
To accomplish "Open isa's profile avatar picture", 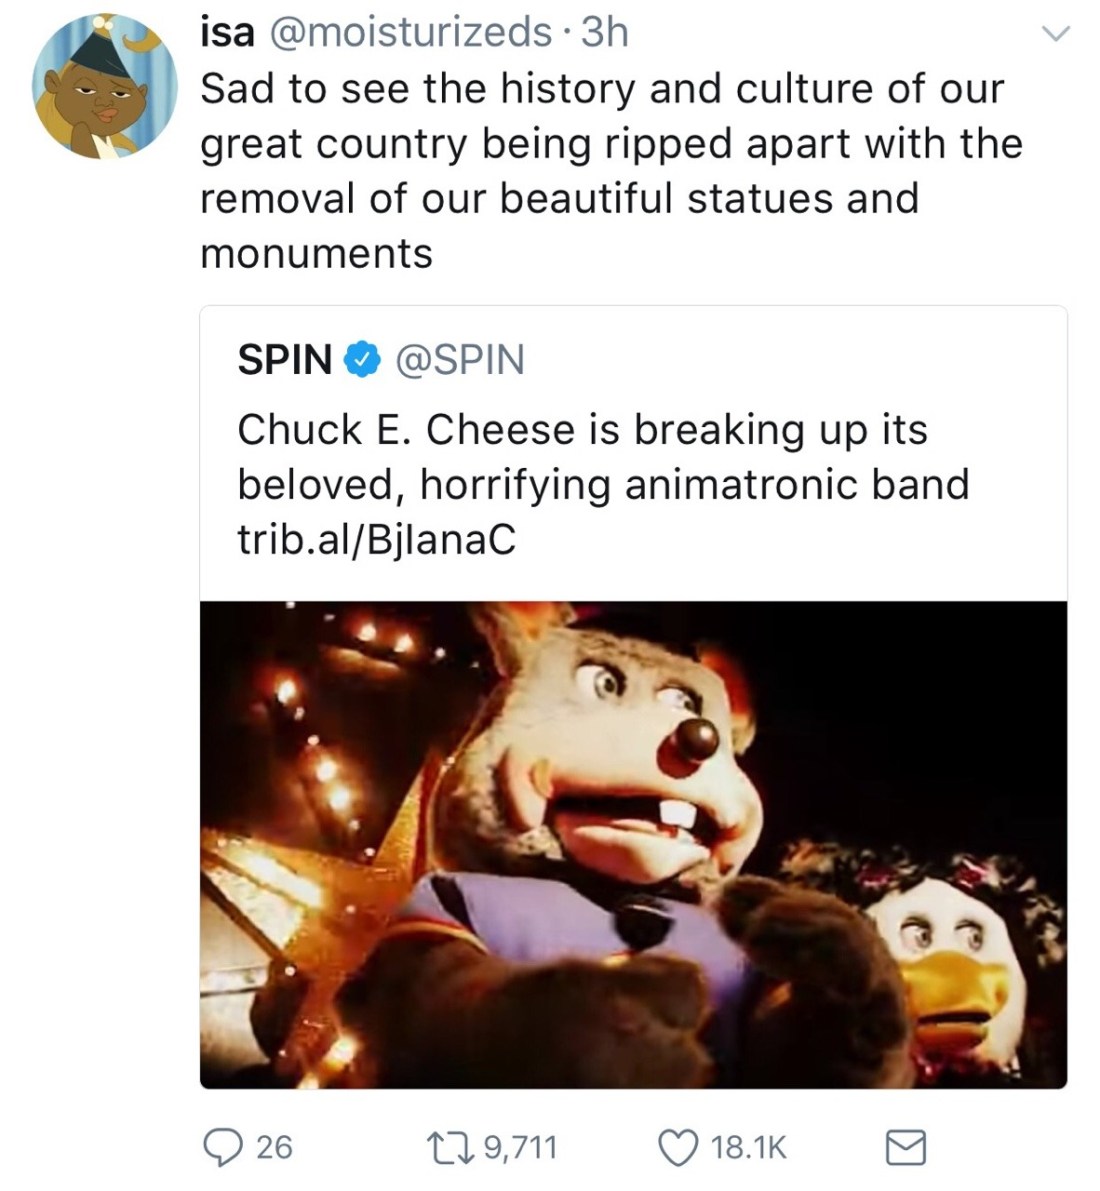I will click(x=104, y=86).
